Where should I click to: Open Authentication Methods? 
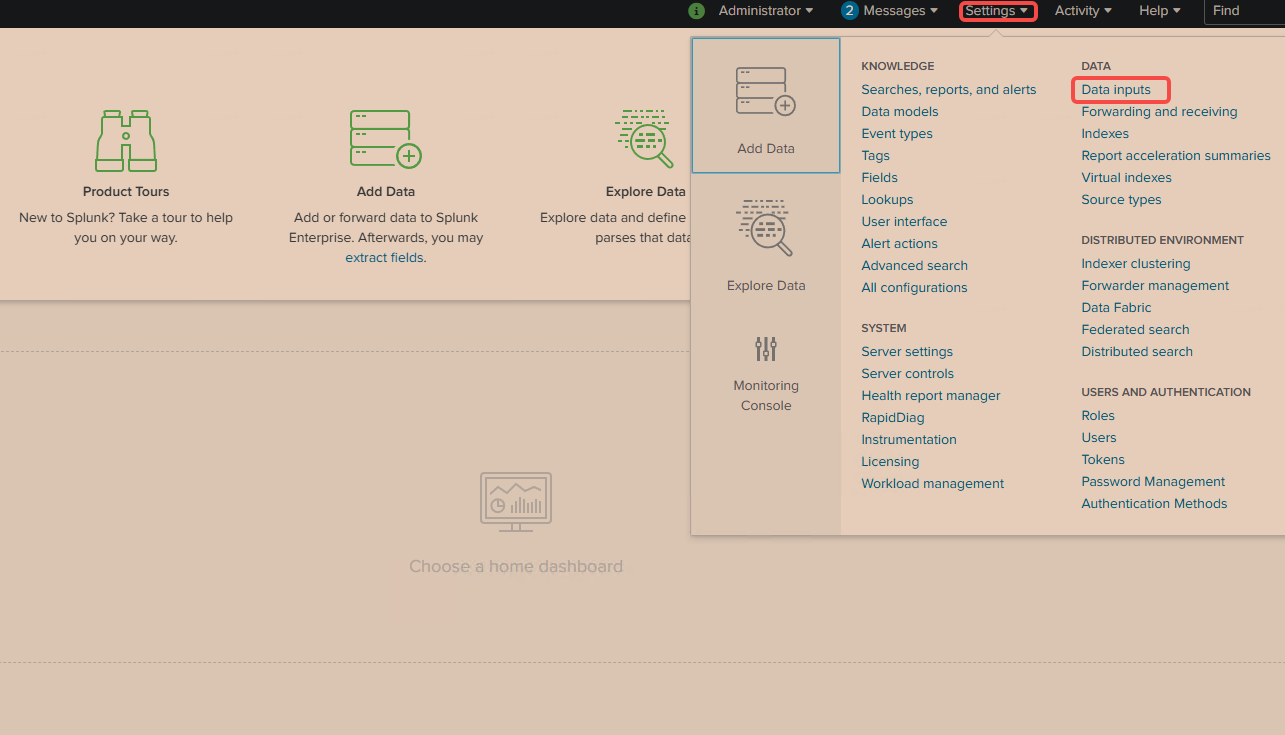tap(1154, 504)
